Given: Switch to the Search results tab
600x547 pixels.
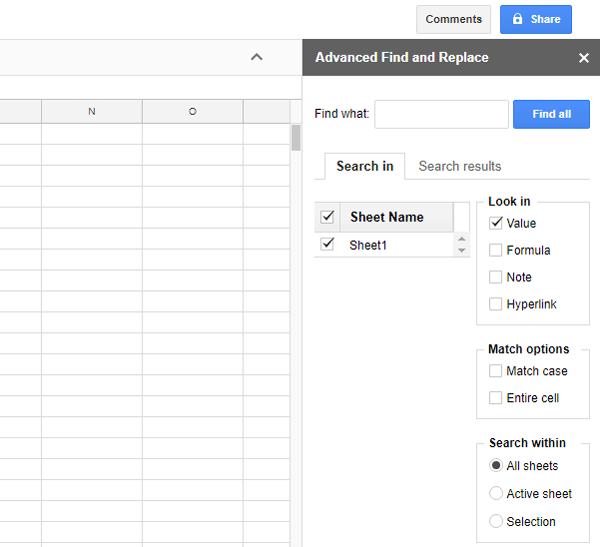Looking at the screenshot, I should pos(460,166).
